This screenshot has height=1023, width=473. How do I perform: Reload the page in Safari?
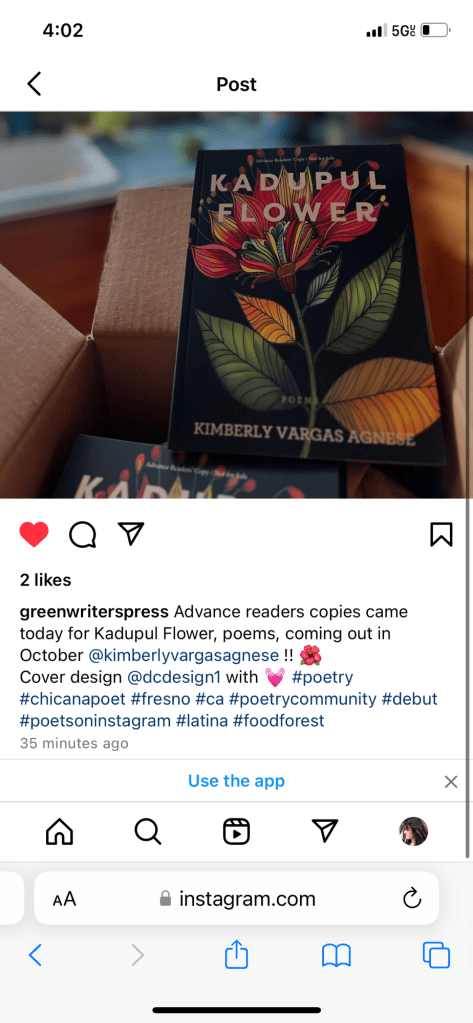(412, 898)
